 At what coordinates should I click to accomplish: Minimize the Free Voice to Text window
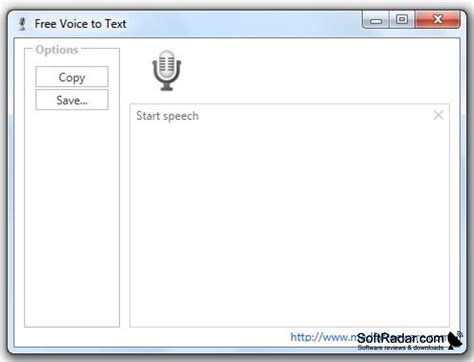[375, 20]
